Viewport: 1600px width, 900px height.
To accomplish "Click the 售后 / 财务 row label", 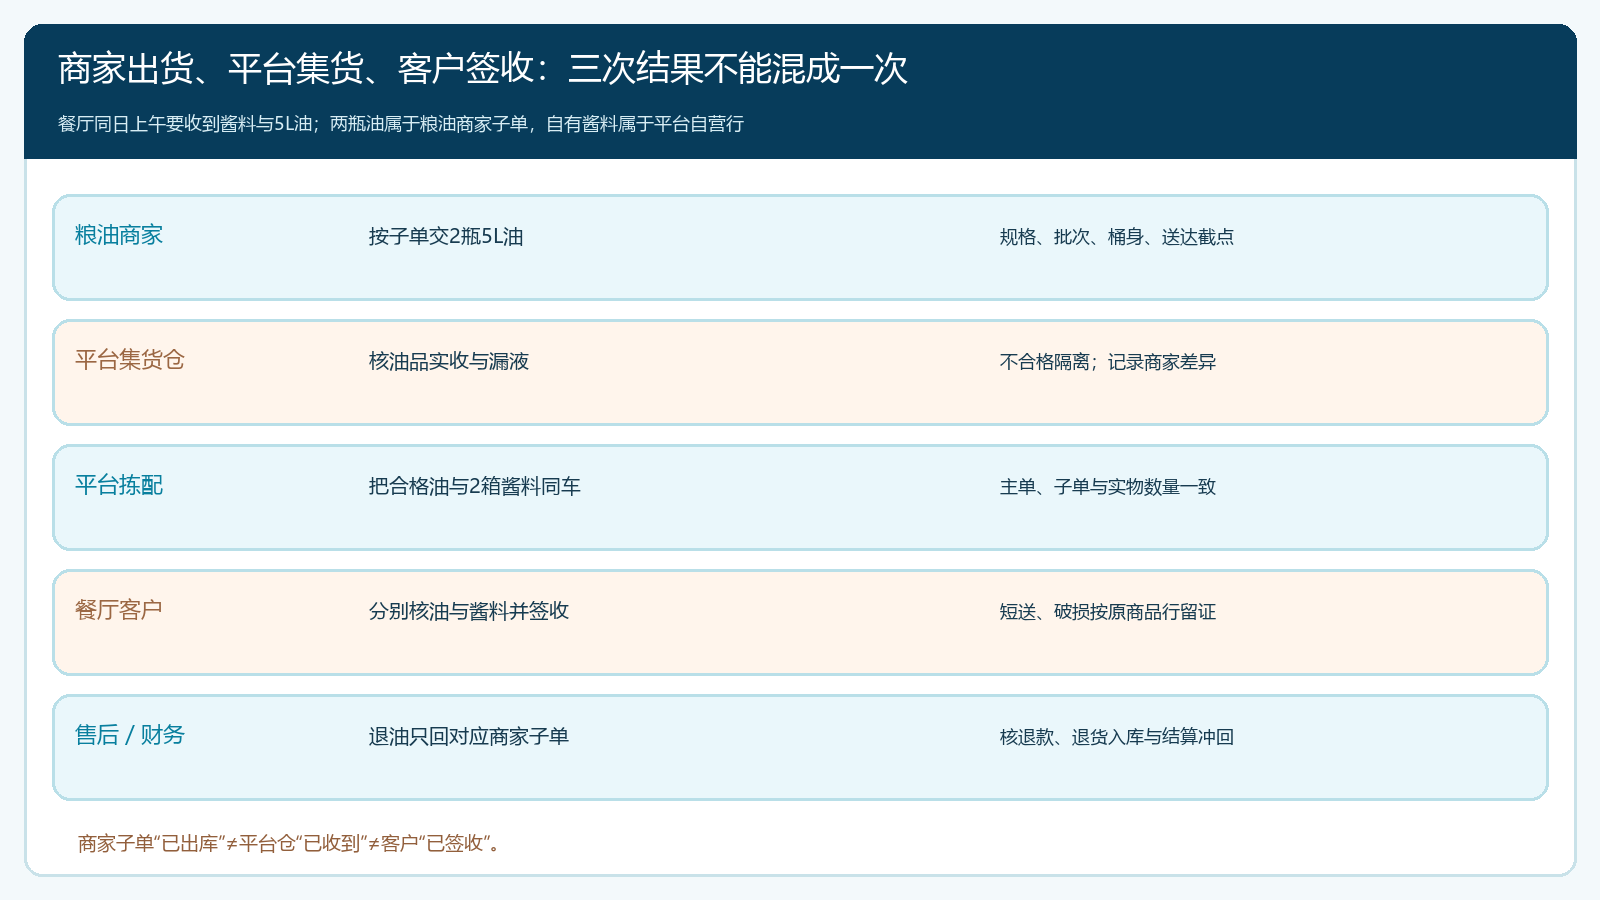I will [130, 735].
